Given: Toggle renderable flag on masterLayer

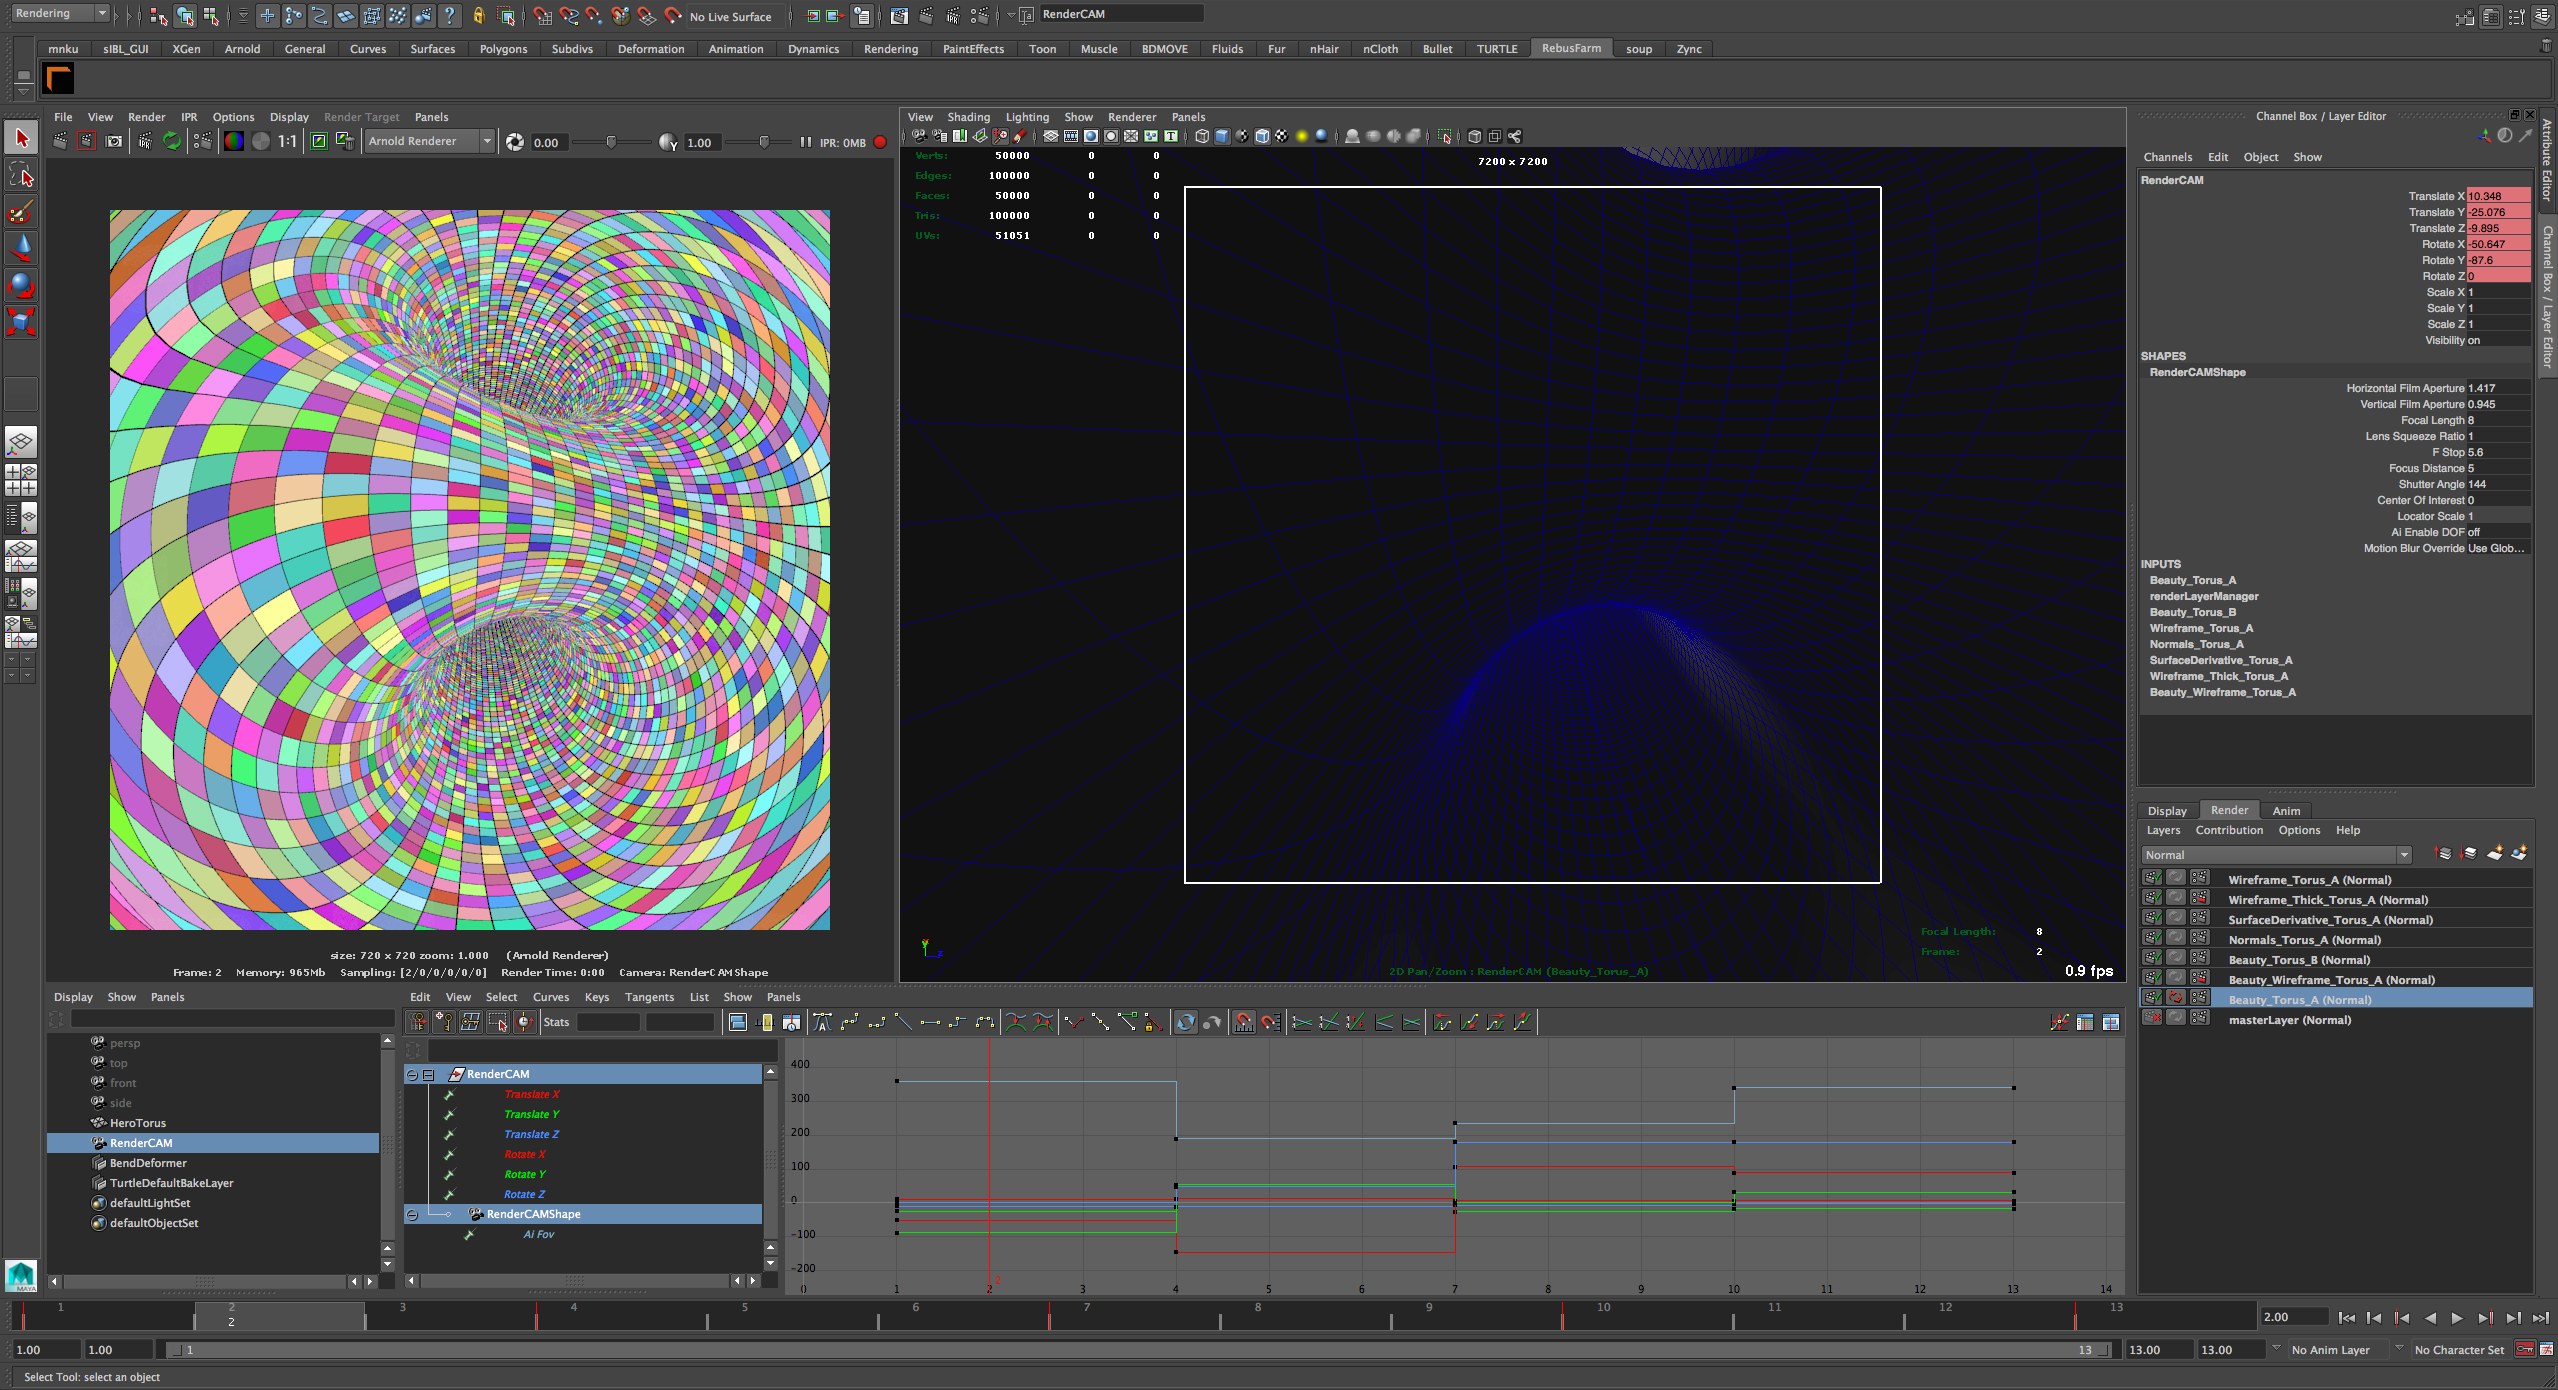Looking at the screenshot, I should pos(2152,1018).
